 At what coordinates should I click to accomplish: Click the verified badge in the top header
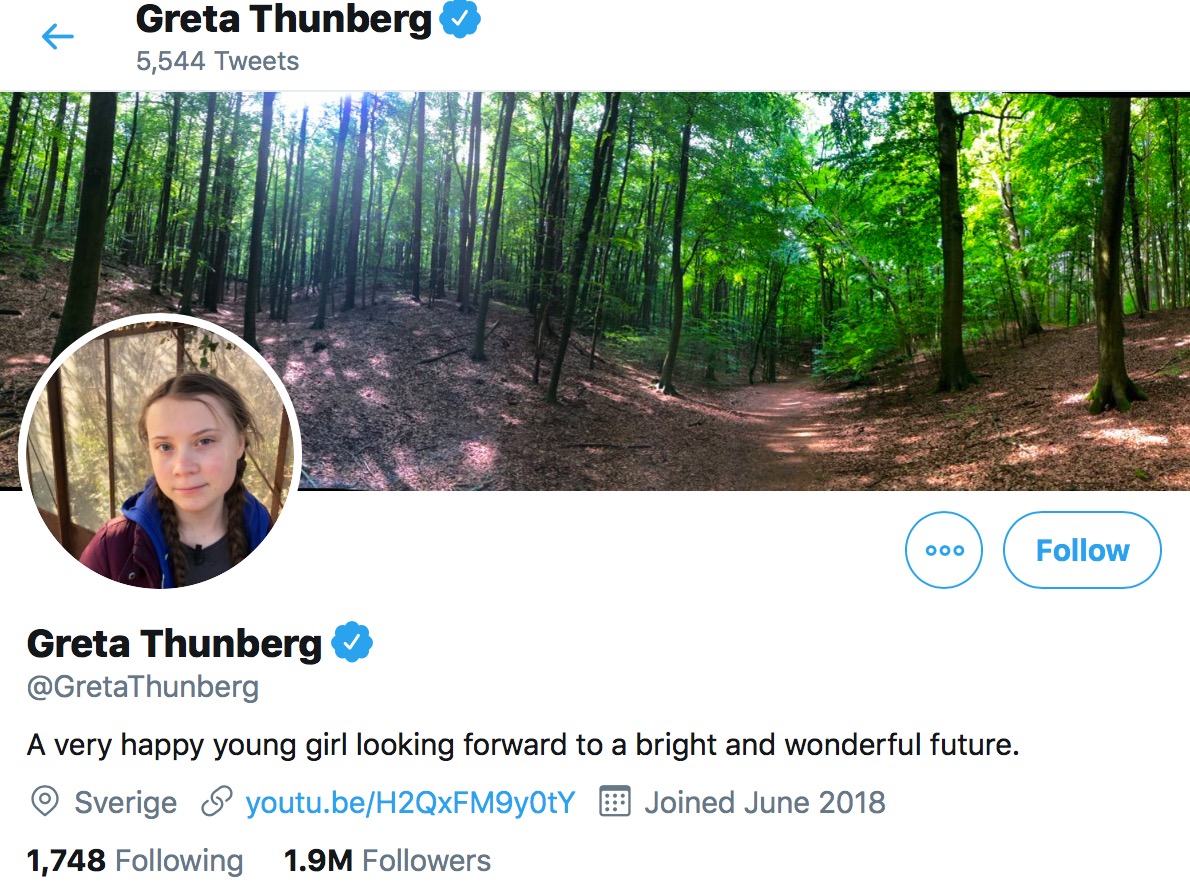461,19
